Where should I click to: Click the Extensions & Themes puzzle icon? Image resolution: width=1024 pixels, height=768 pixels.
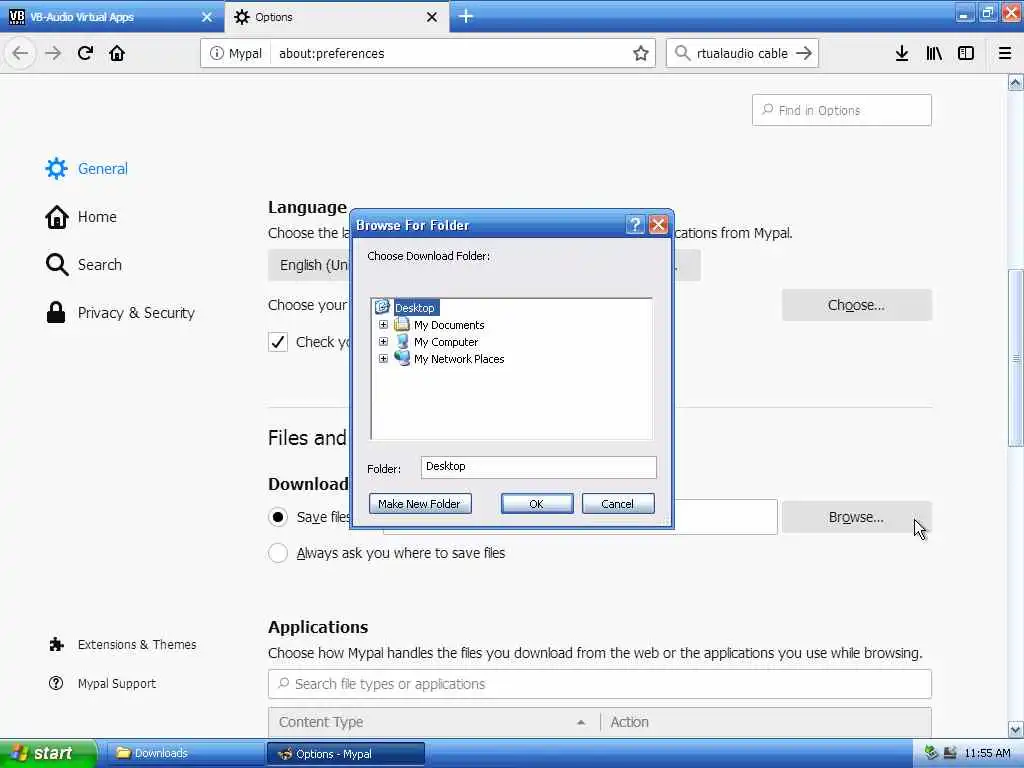coord(56,645)
